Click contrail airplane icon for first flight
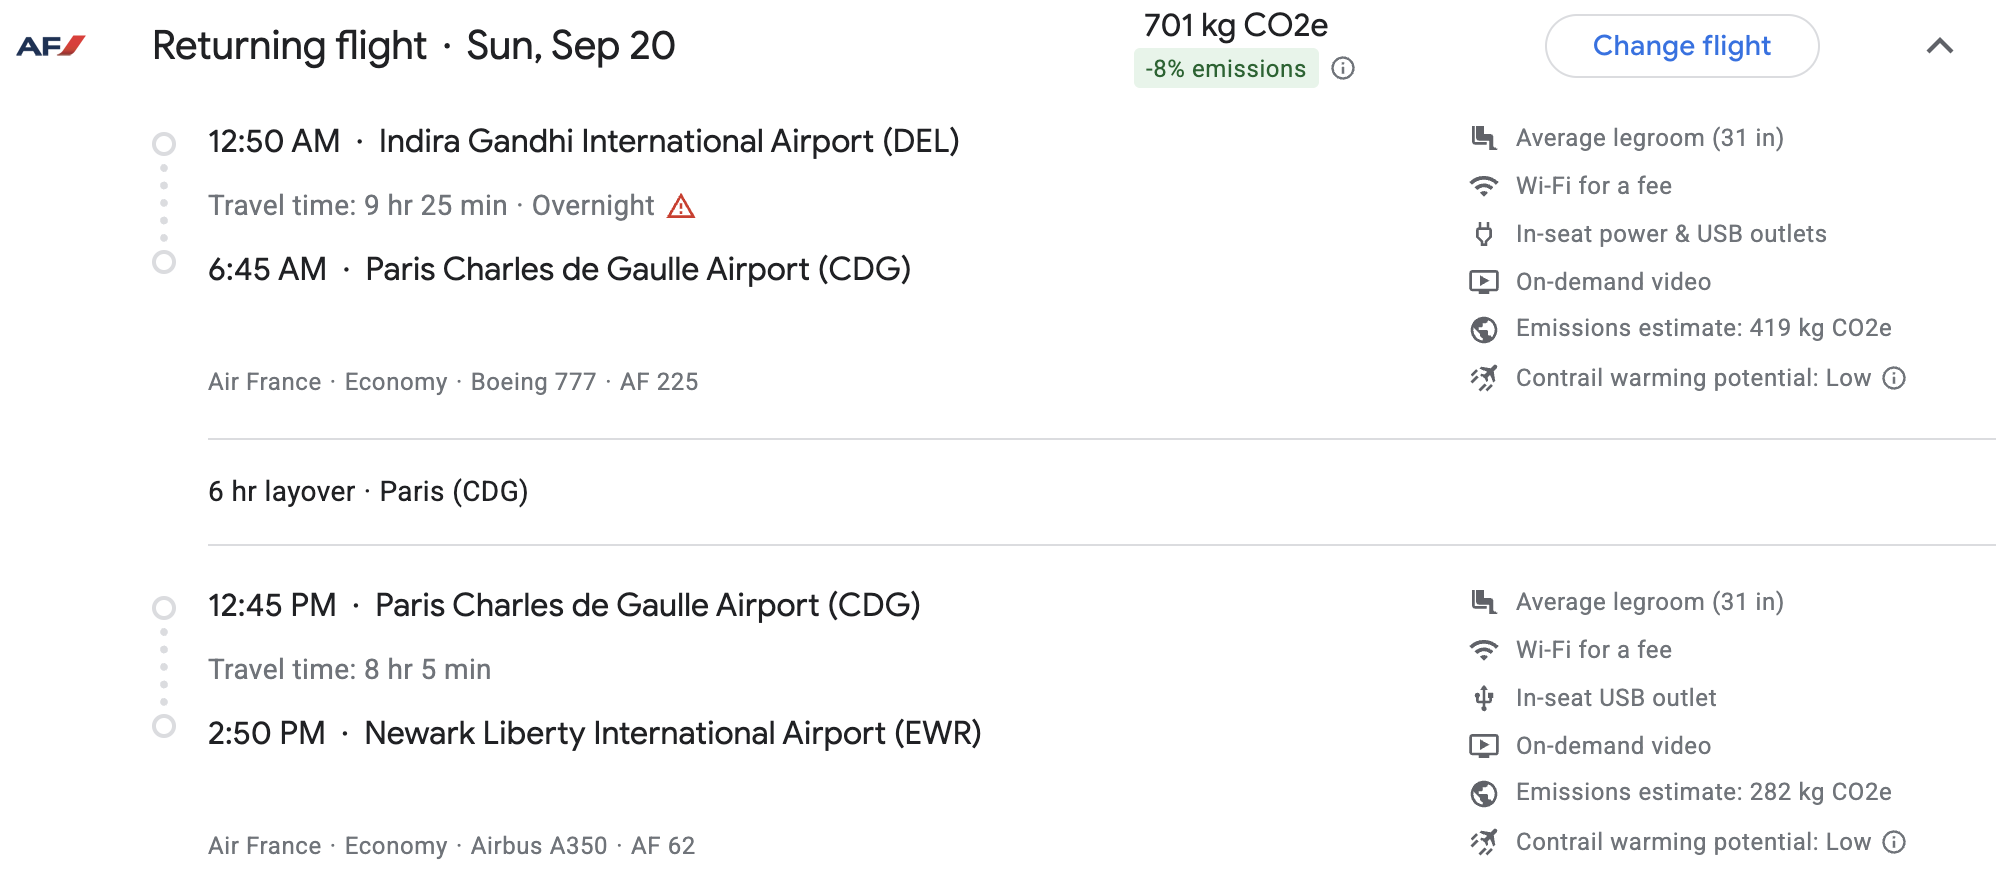1996x884 pixels. point(1484,378)
